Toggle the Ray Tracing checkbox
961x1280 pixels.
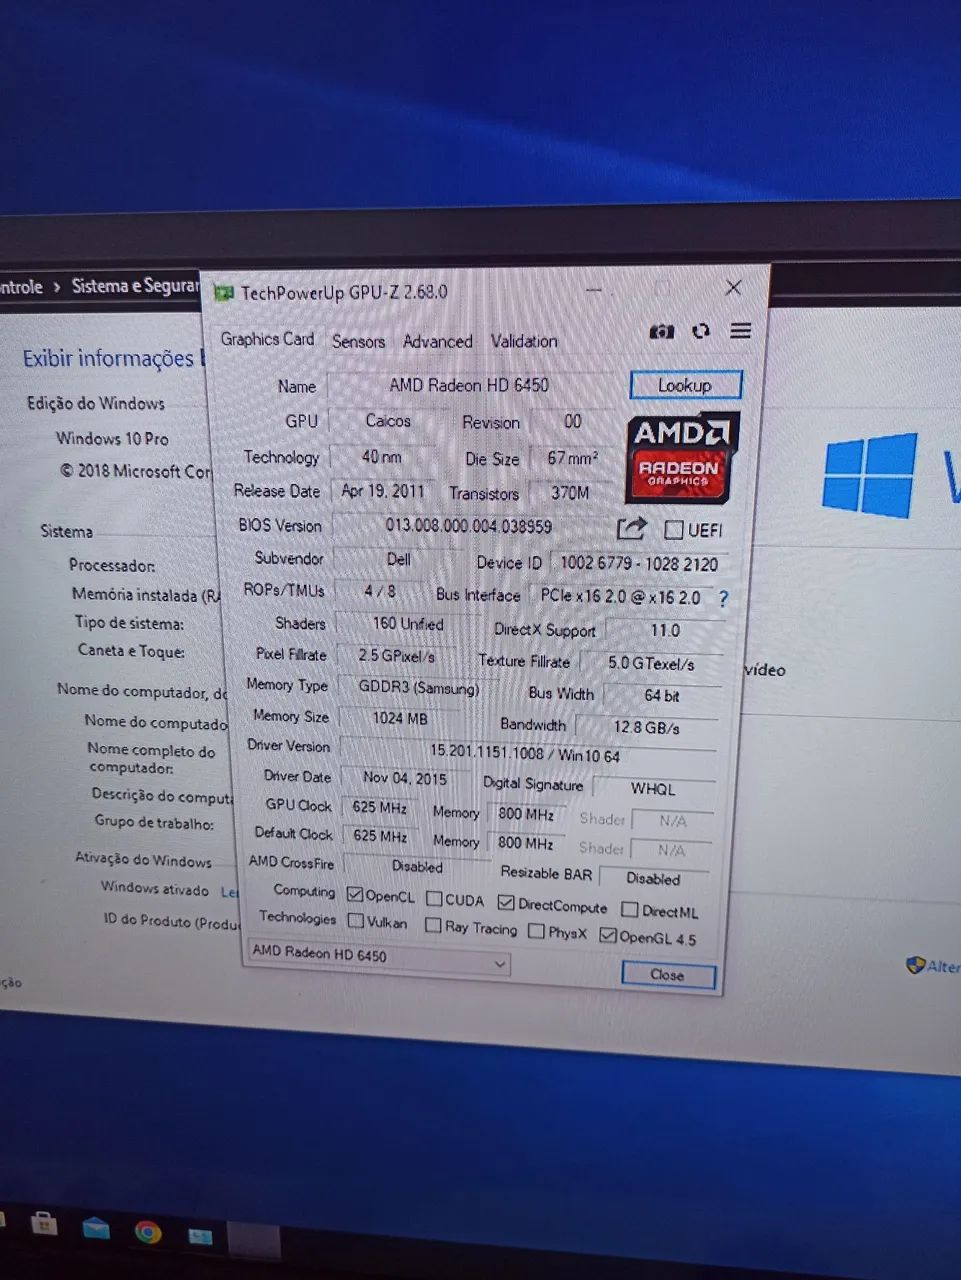pos(433,925)
